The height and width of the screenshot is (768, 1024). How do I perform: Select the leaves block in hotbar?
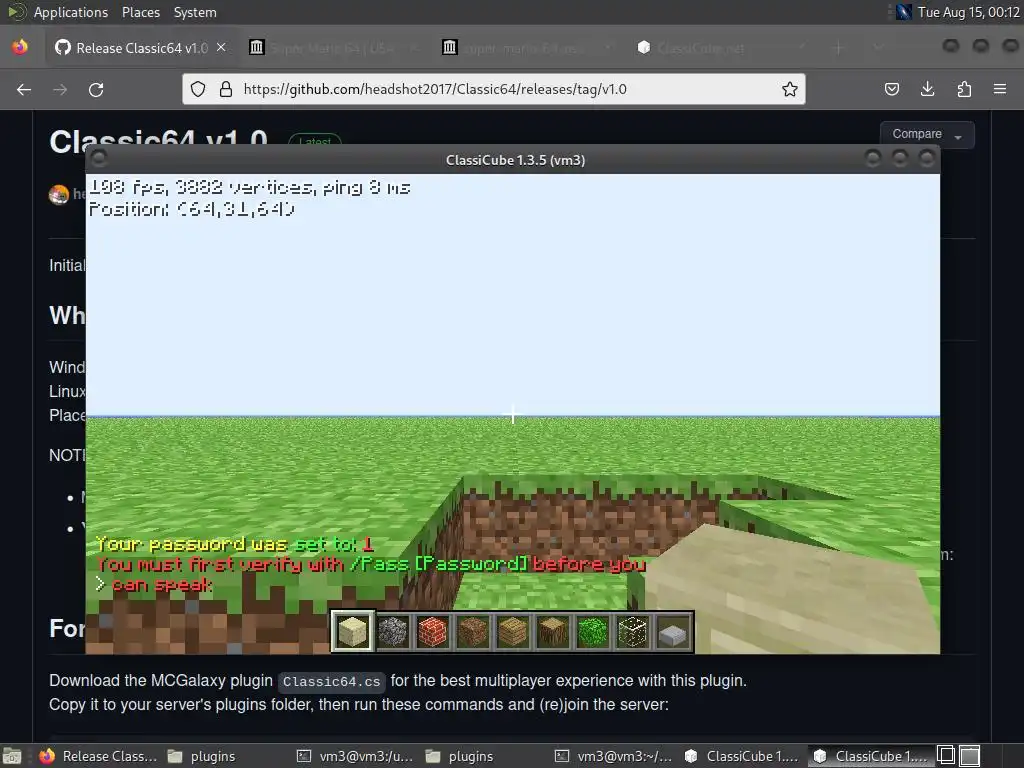(x=593, y=632)
